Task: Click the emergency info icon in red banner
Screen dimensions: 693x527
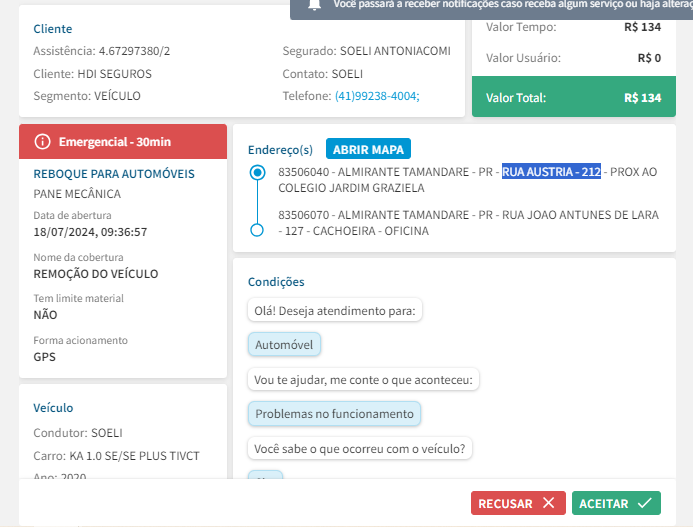Action: pos(42,142)
